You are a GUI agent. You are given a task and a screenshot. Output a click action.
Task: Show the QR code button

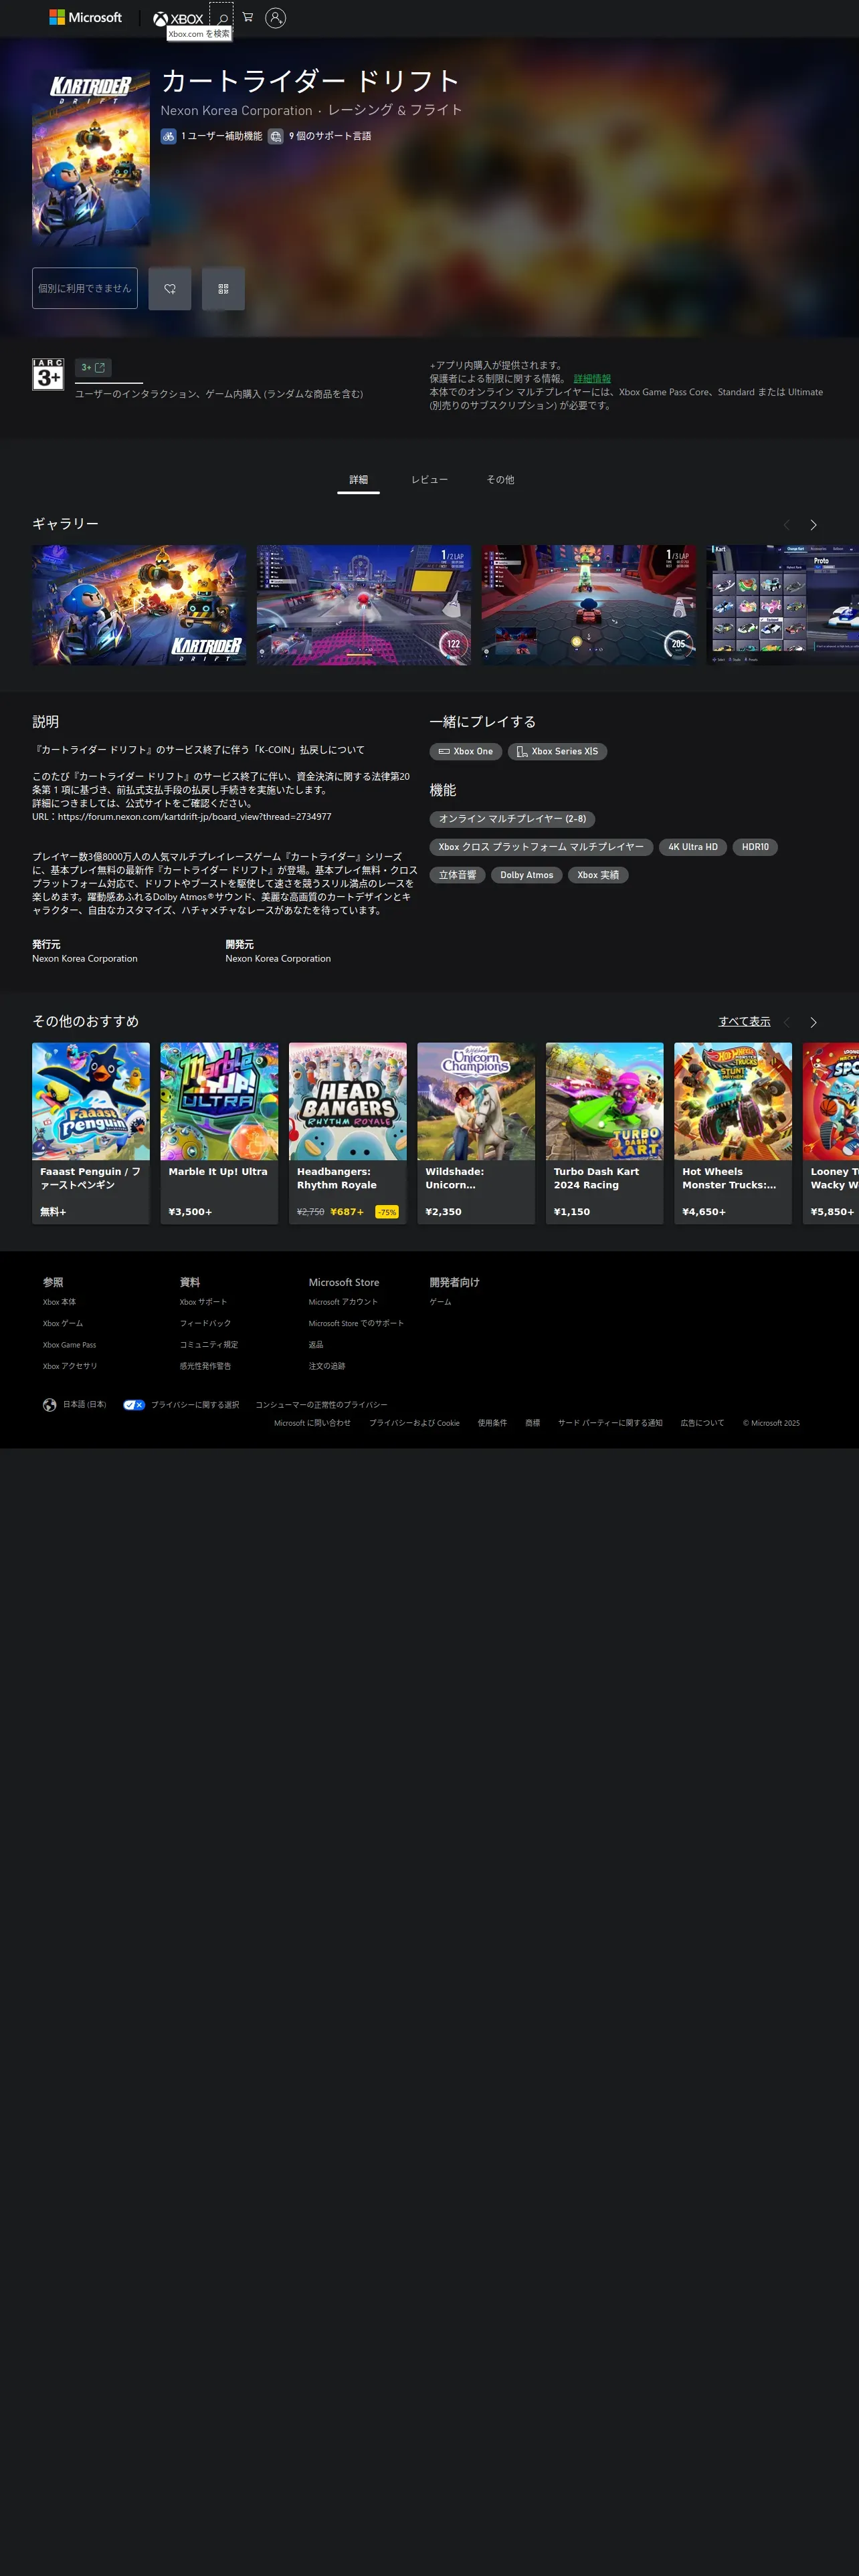point(223,288)
